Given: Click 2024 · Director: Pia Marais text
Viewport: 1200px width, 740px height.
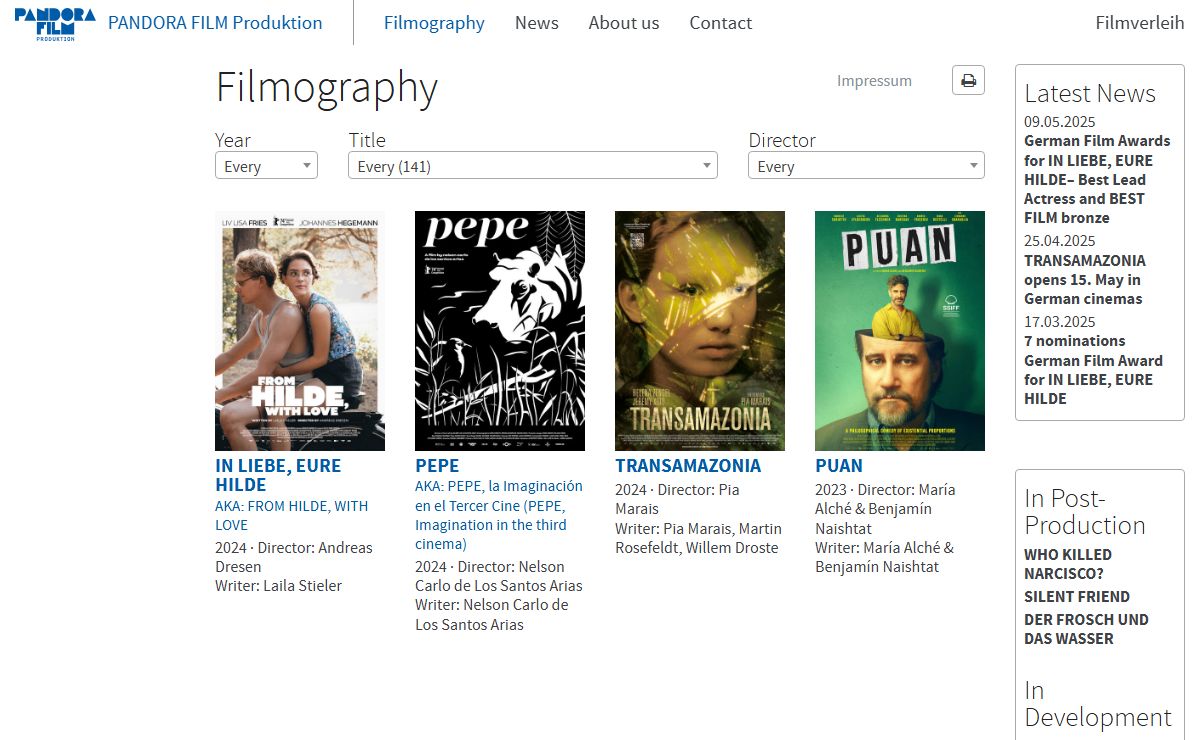Looking at the screenshot, I should click(677, 499).
